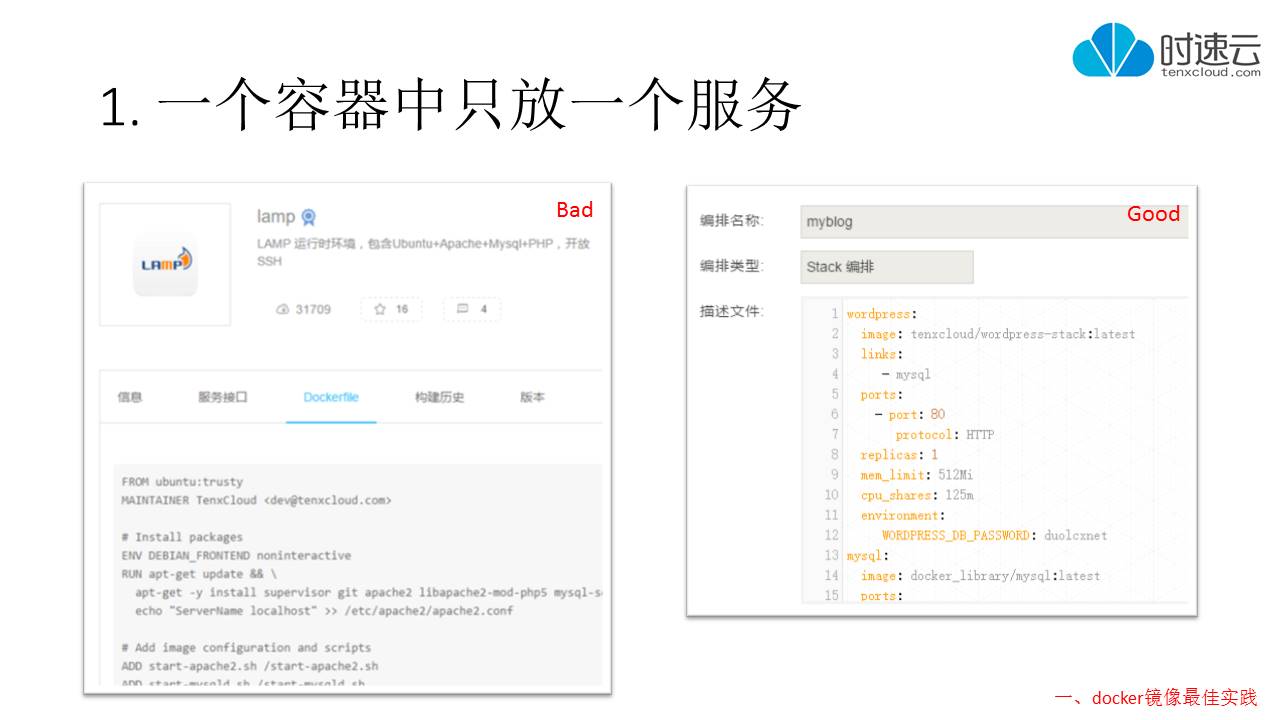Switch to the Dockerfile tab
The width and height of the screenshot is (1280, 720).
(330, 397)
